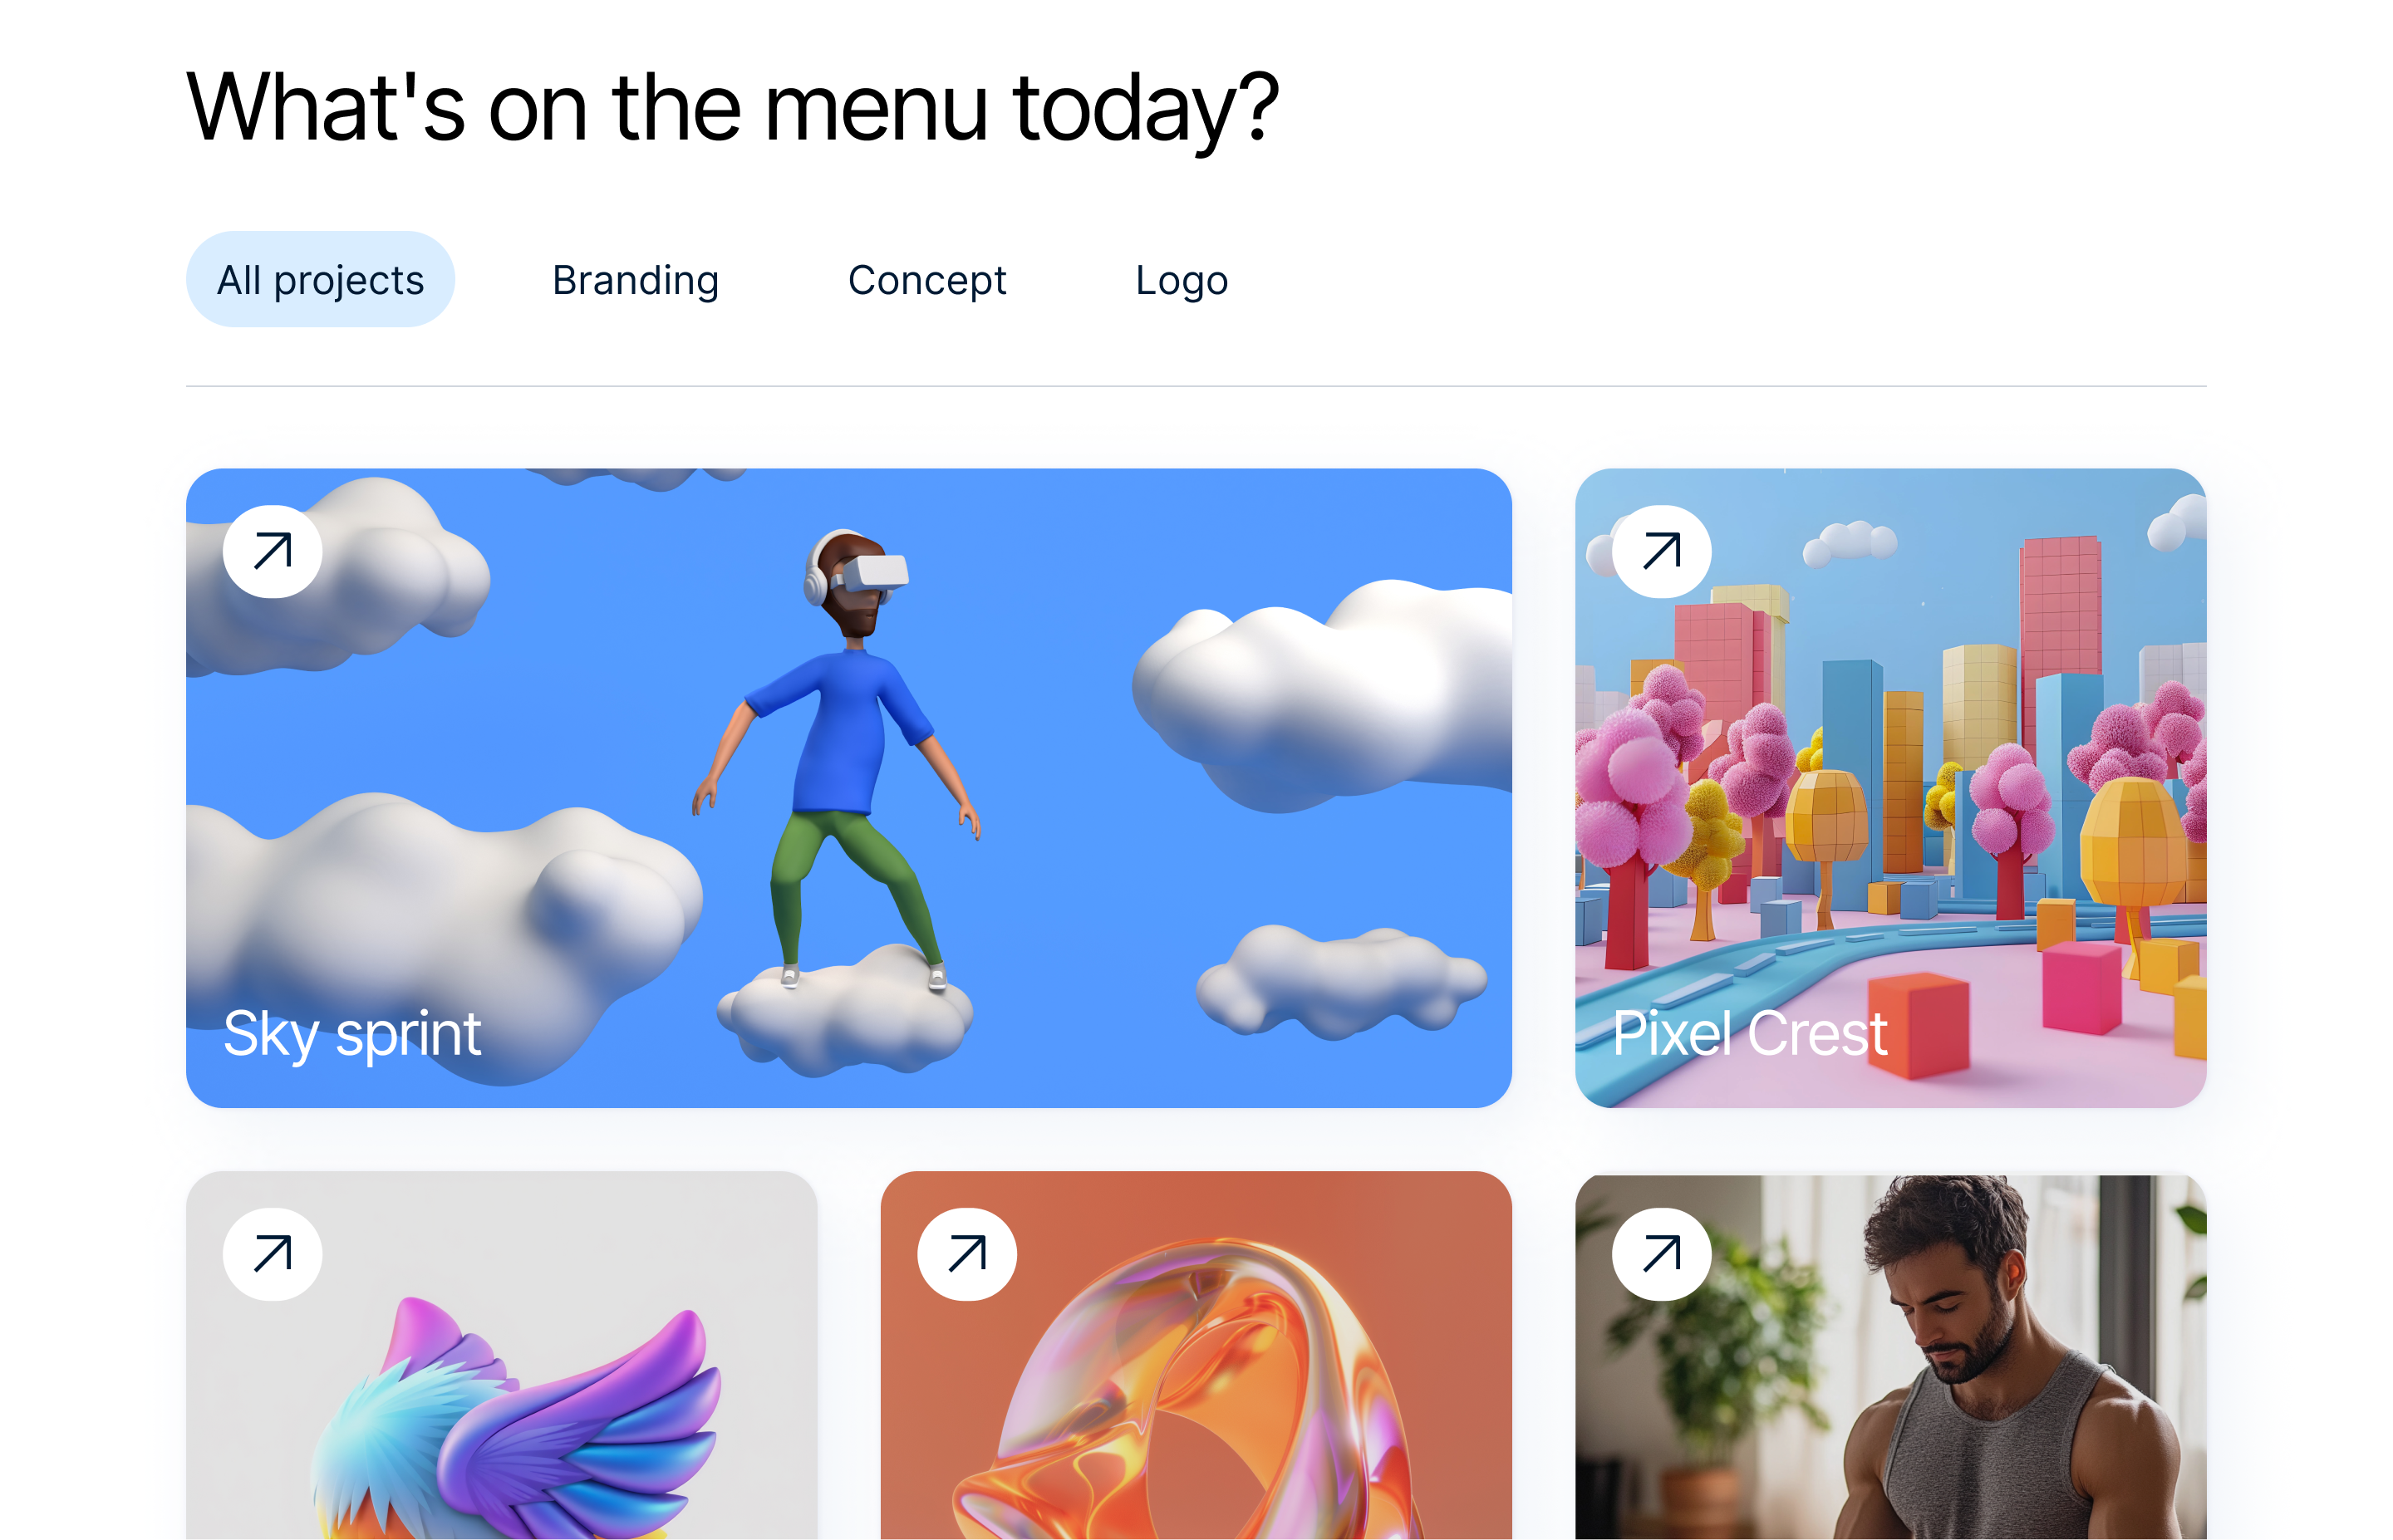View the VR man on clouds thumbnail

848,788
